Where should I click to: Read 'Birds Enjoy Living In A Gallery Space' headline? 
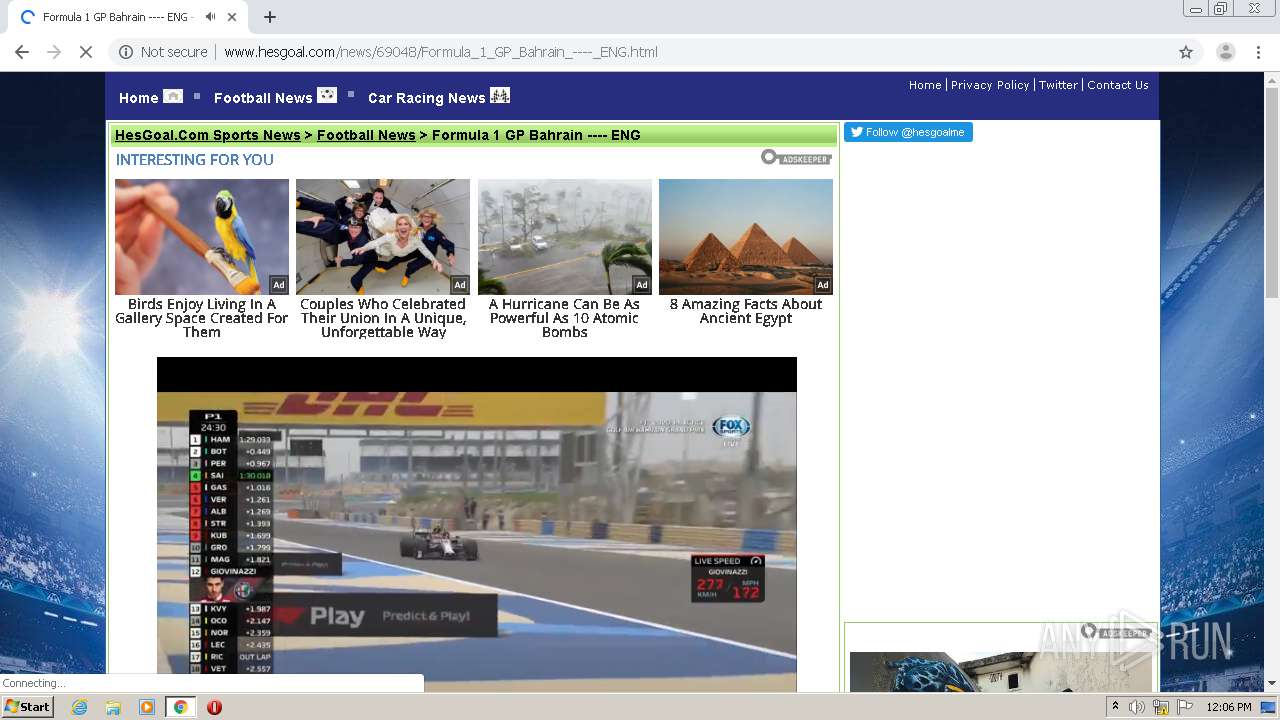pyautogui.click(x=202, y=318)
